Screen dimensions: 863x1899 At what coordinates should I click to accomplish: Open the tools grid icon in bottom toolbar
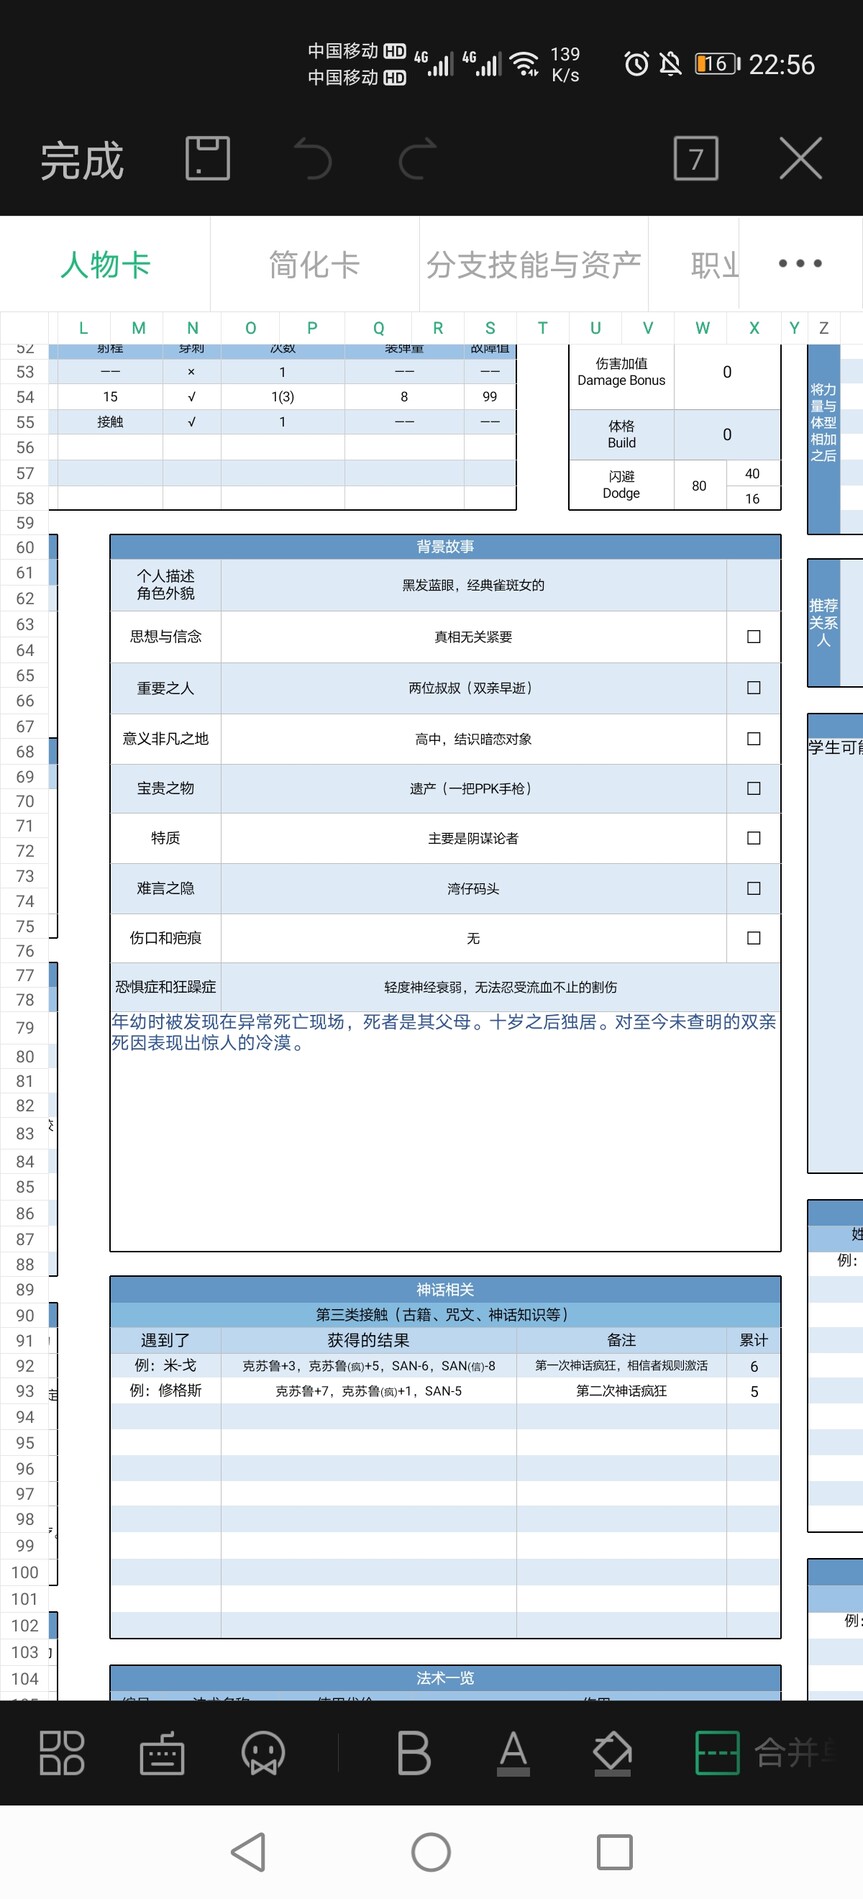[x=61, y=1753]
